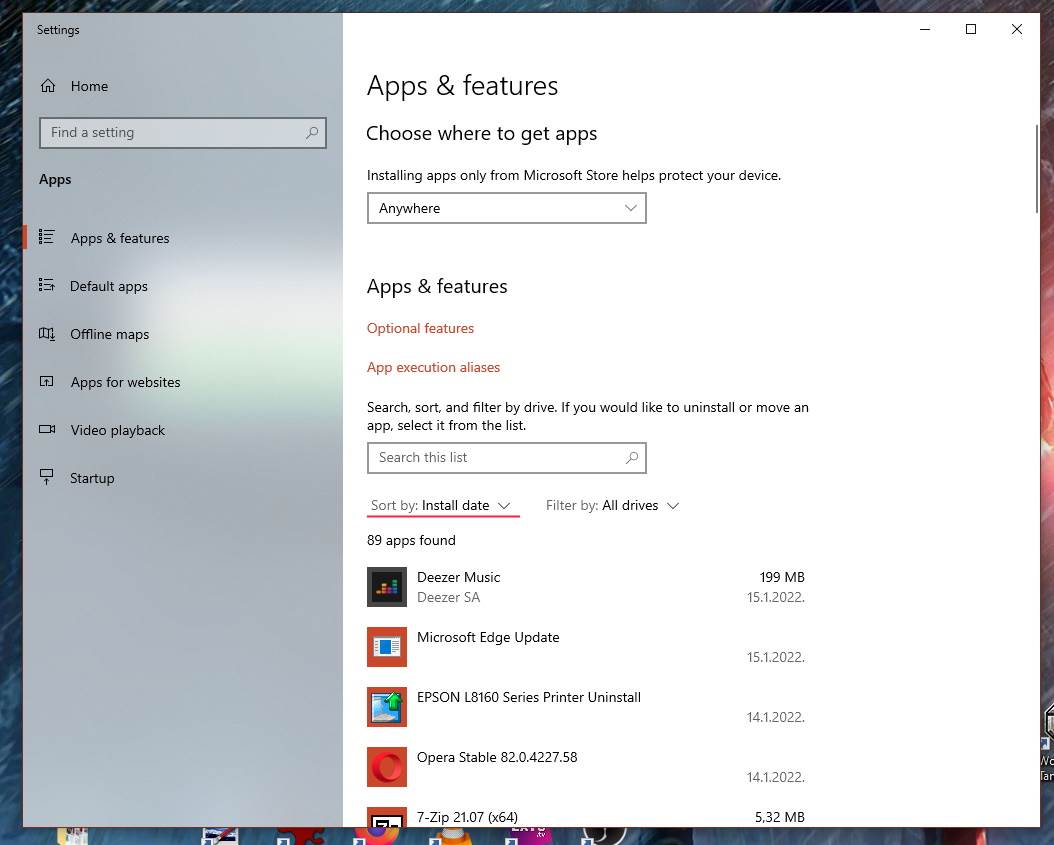Select Apps & features in sidebar

tap(120, 238)
